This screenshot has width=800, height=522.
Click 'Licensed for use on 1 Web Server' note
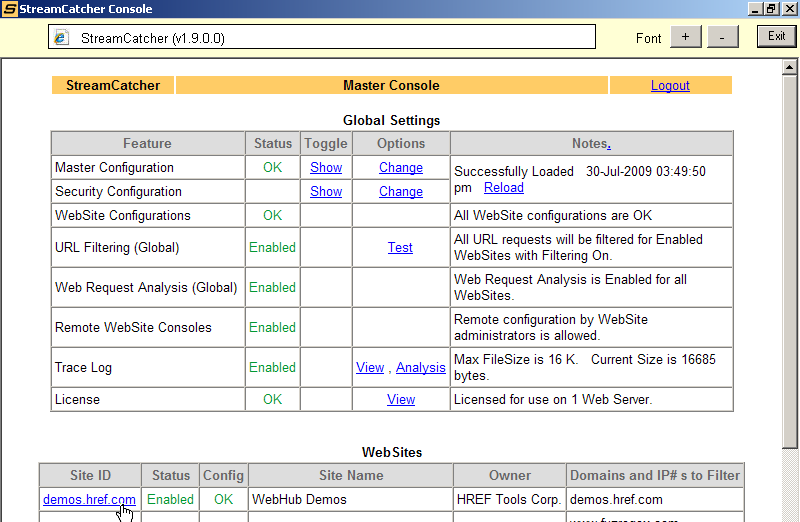point(553,400)
